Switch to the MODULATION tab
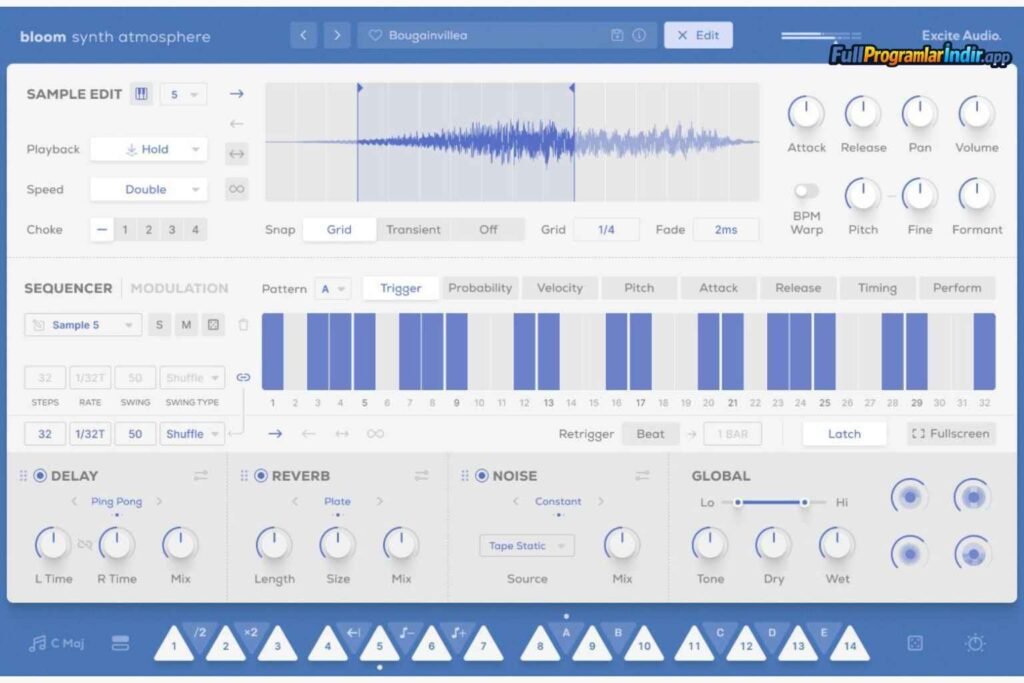Viewport: 1024px width, 683px height. (x=179, y=288)
